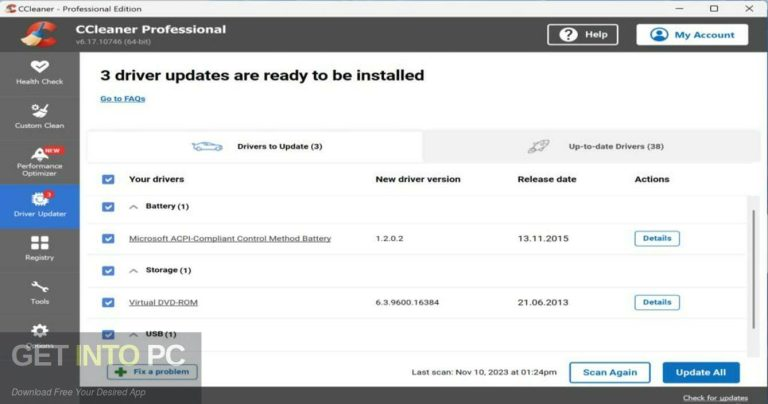Uncheck the Storage group checkbox

108,270
